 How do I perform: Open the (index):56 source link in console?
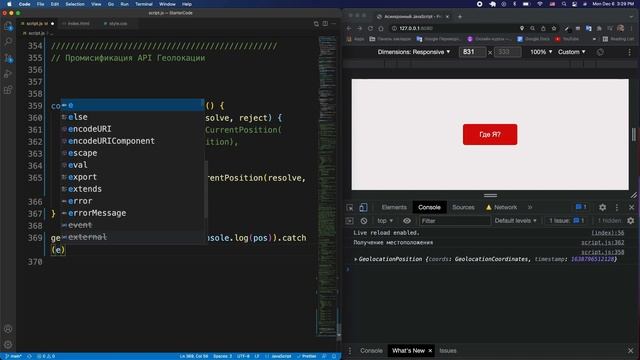click(x=608, y=233)
